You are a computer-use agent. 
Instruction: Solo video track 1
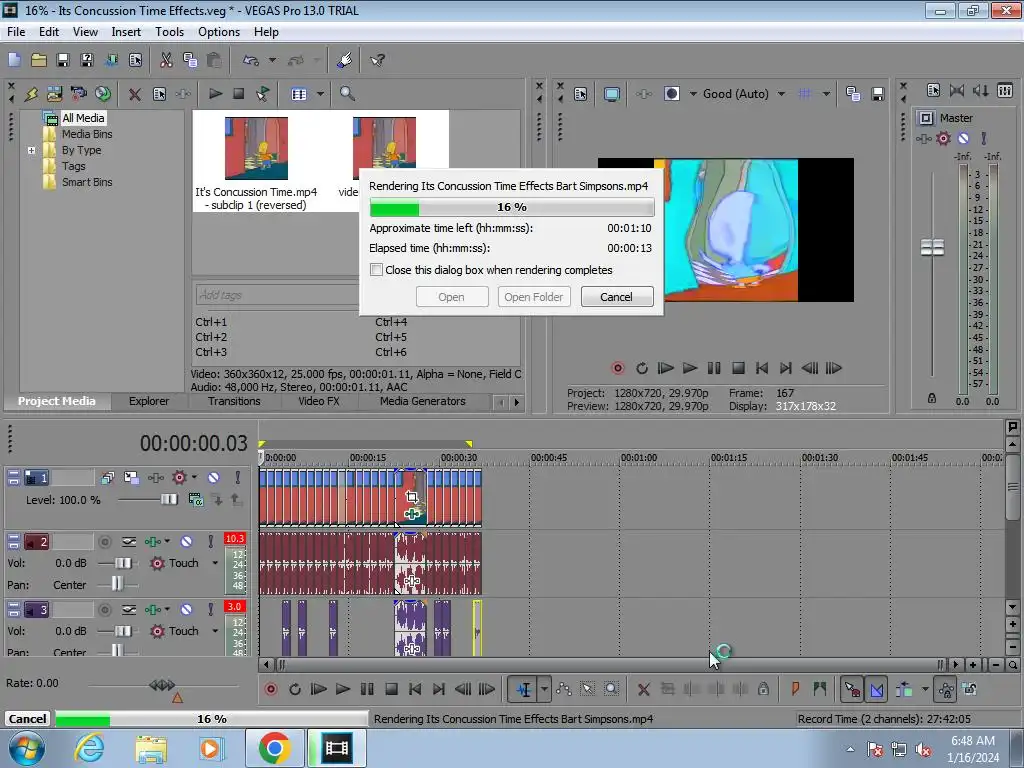tap(238, 477)
